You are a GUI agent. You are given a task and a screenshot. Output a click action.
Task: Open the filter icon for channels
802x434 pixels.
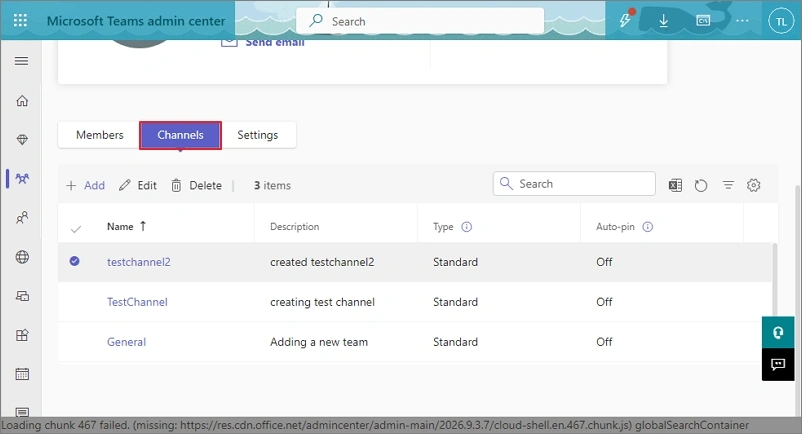tap(728, 185)
